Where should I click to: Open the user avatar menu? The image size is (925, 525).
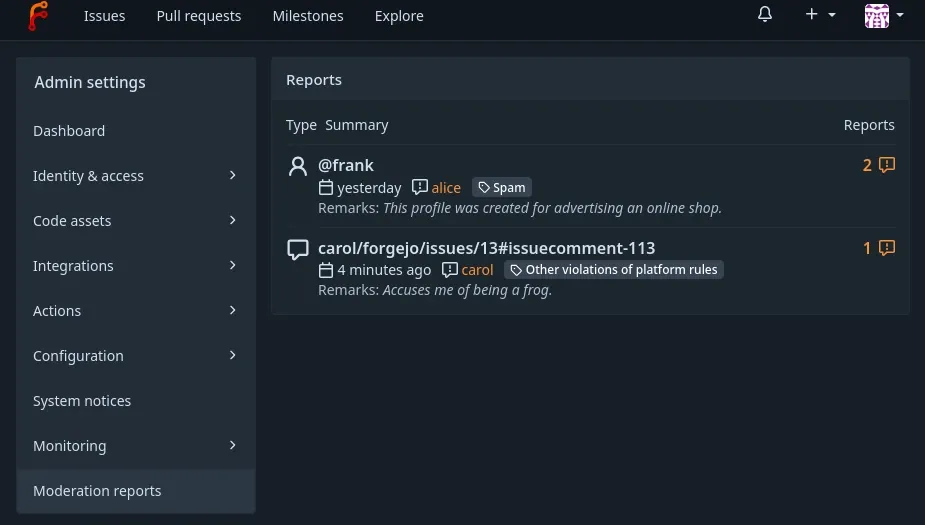tap(884, 15)
